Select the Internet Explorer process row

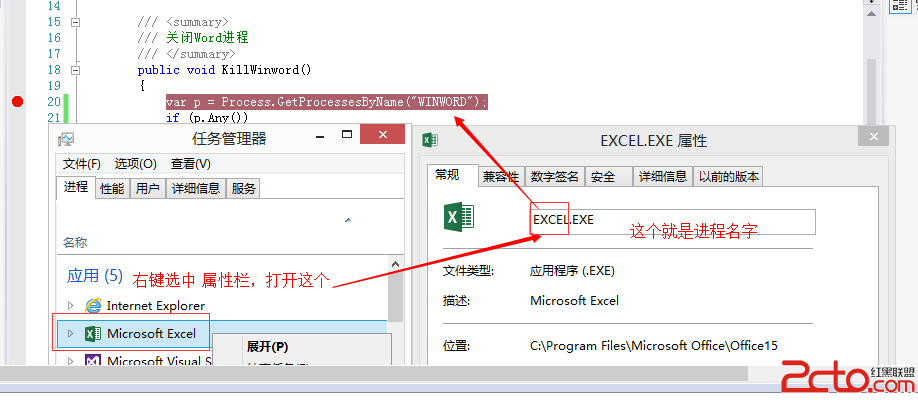[221, 305]
